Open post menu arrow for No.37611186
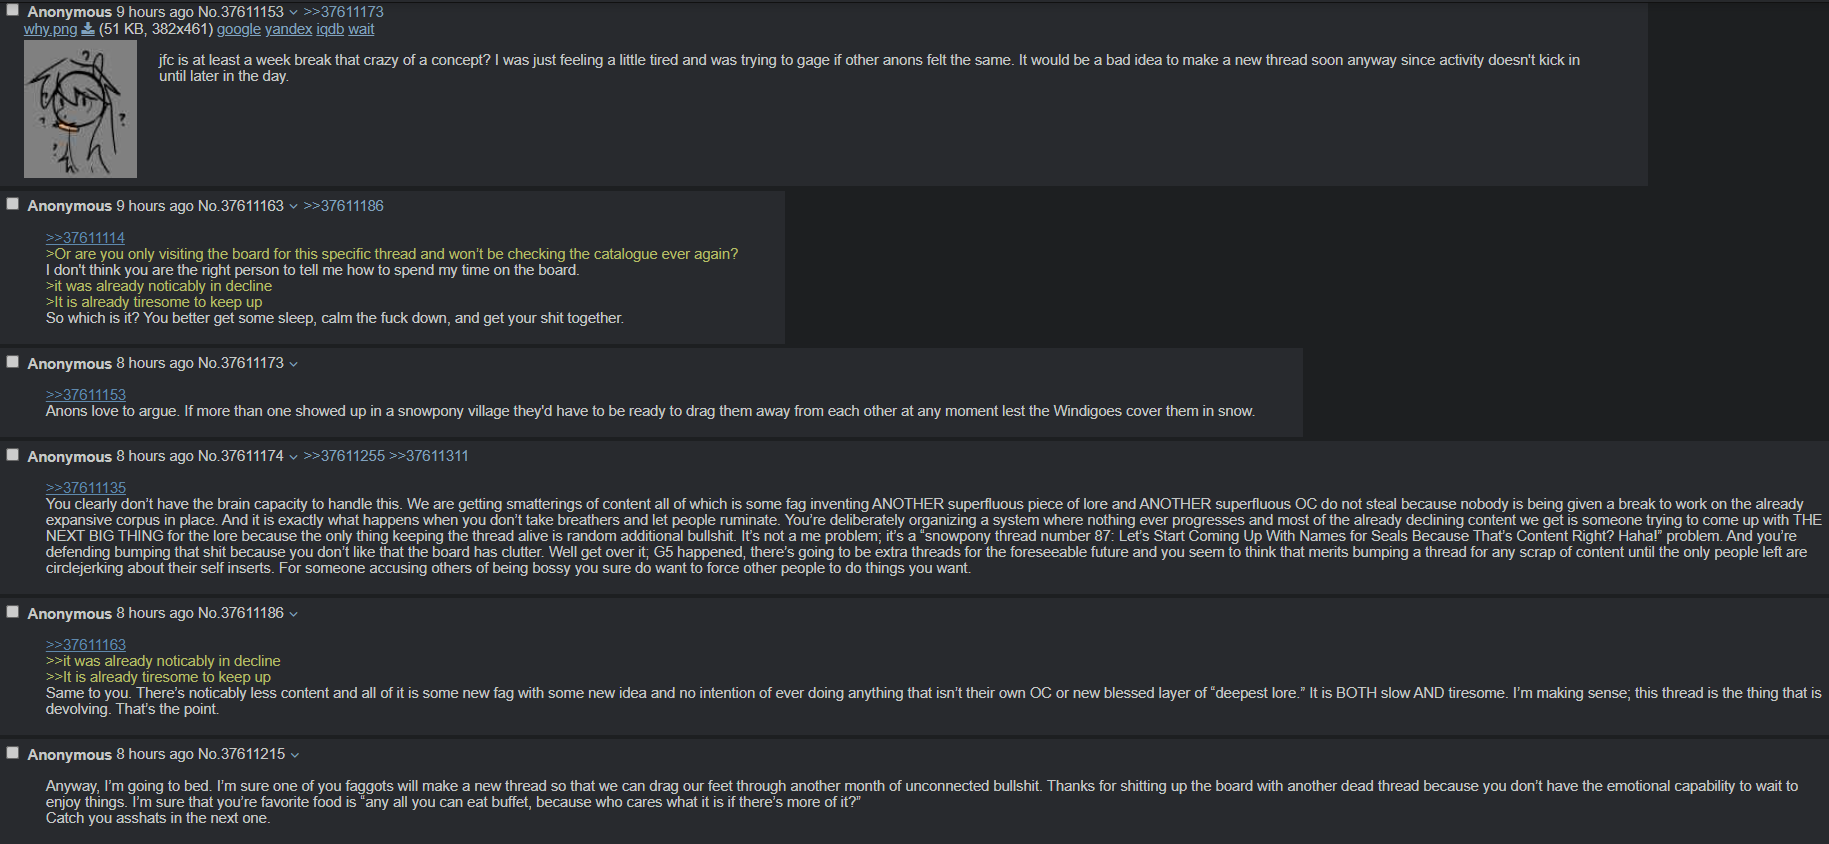The image size is (1829, 844). click(293, 613)
